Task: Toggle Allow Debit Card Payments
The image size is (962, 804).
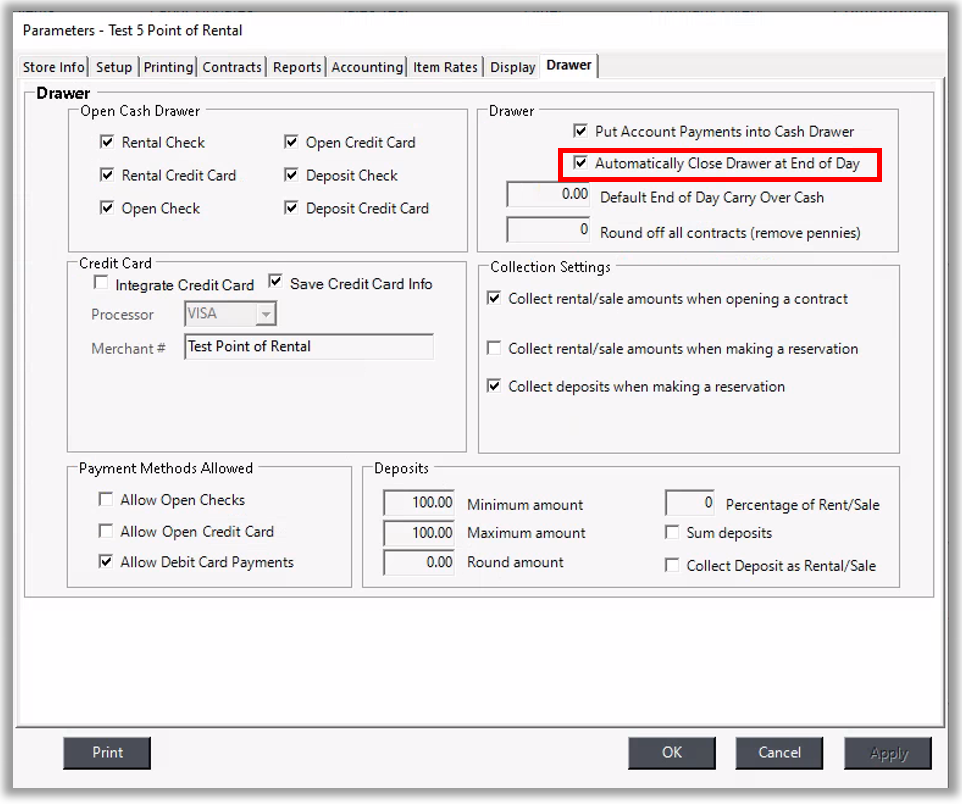Action: (x=106, y=562)
